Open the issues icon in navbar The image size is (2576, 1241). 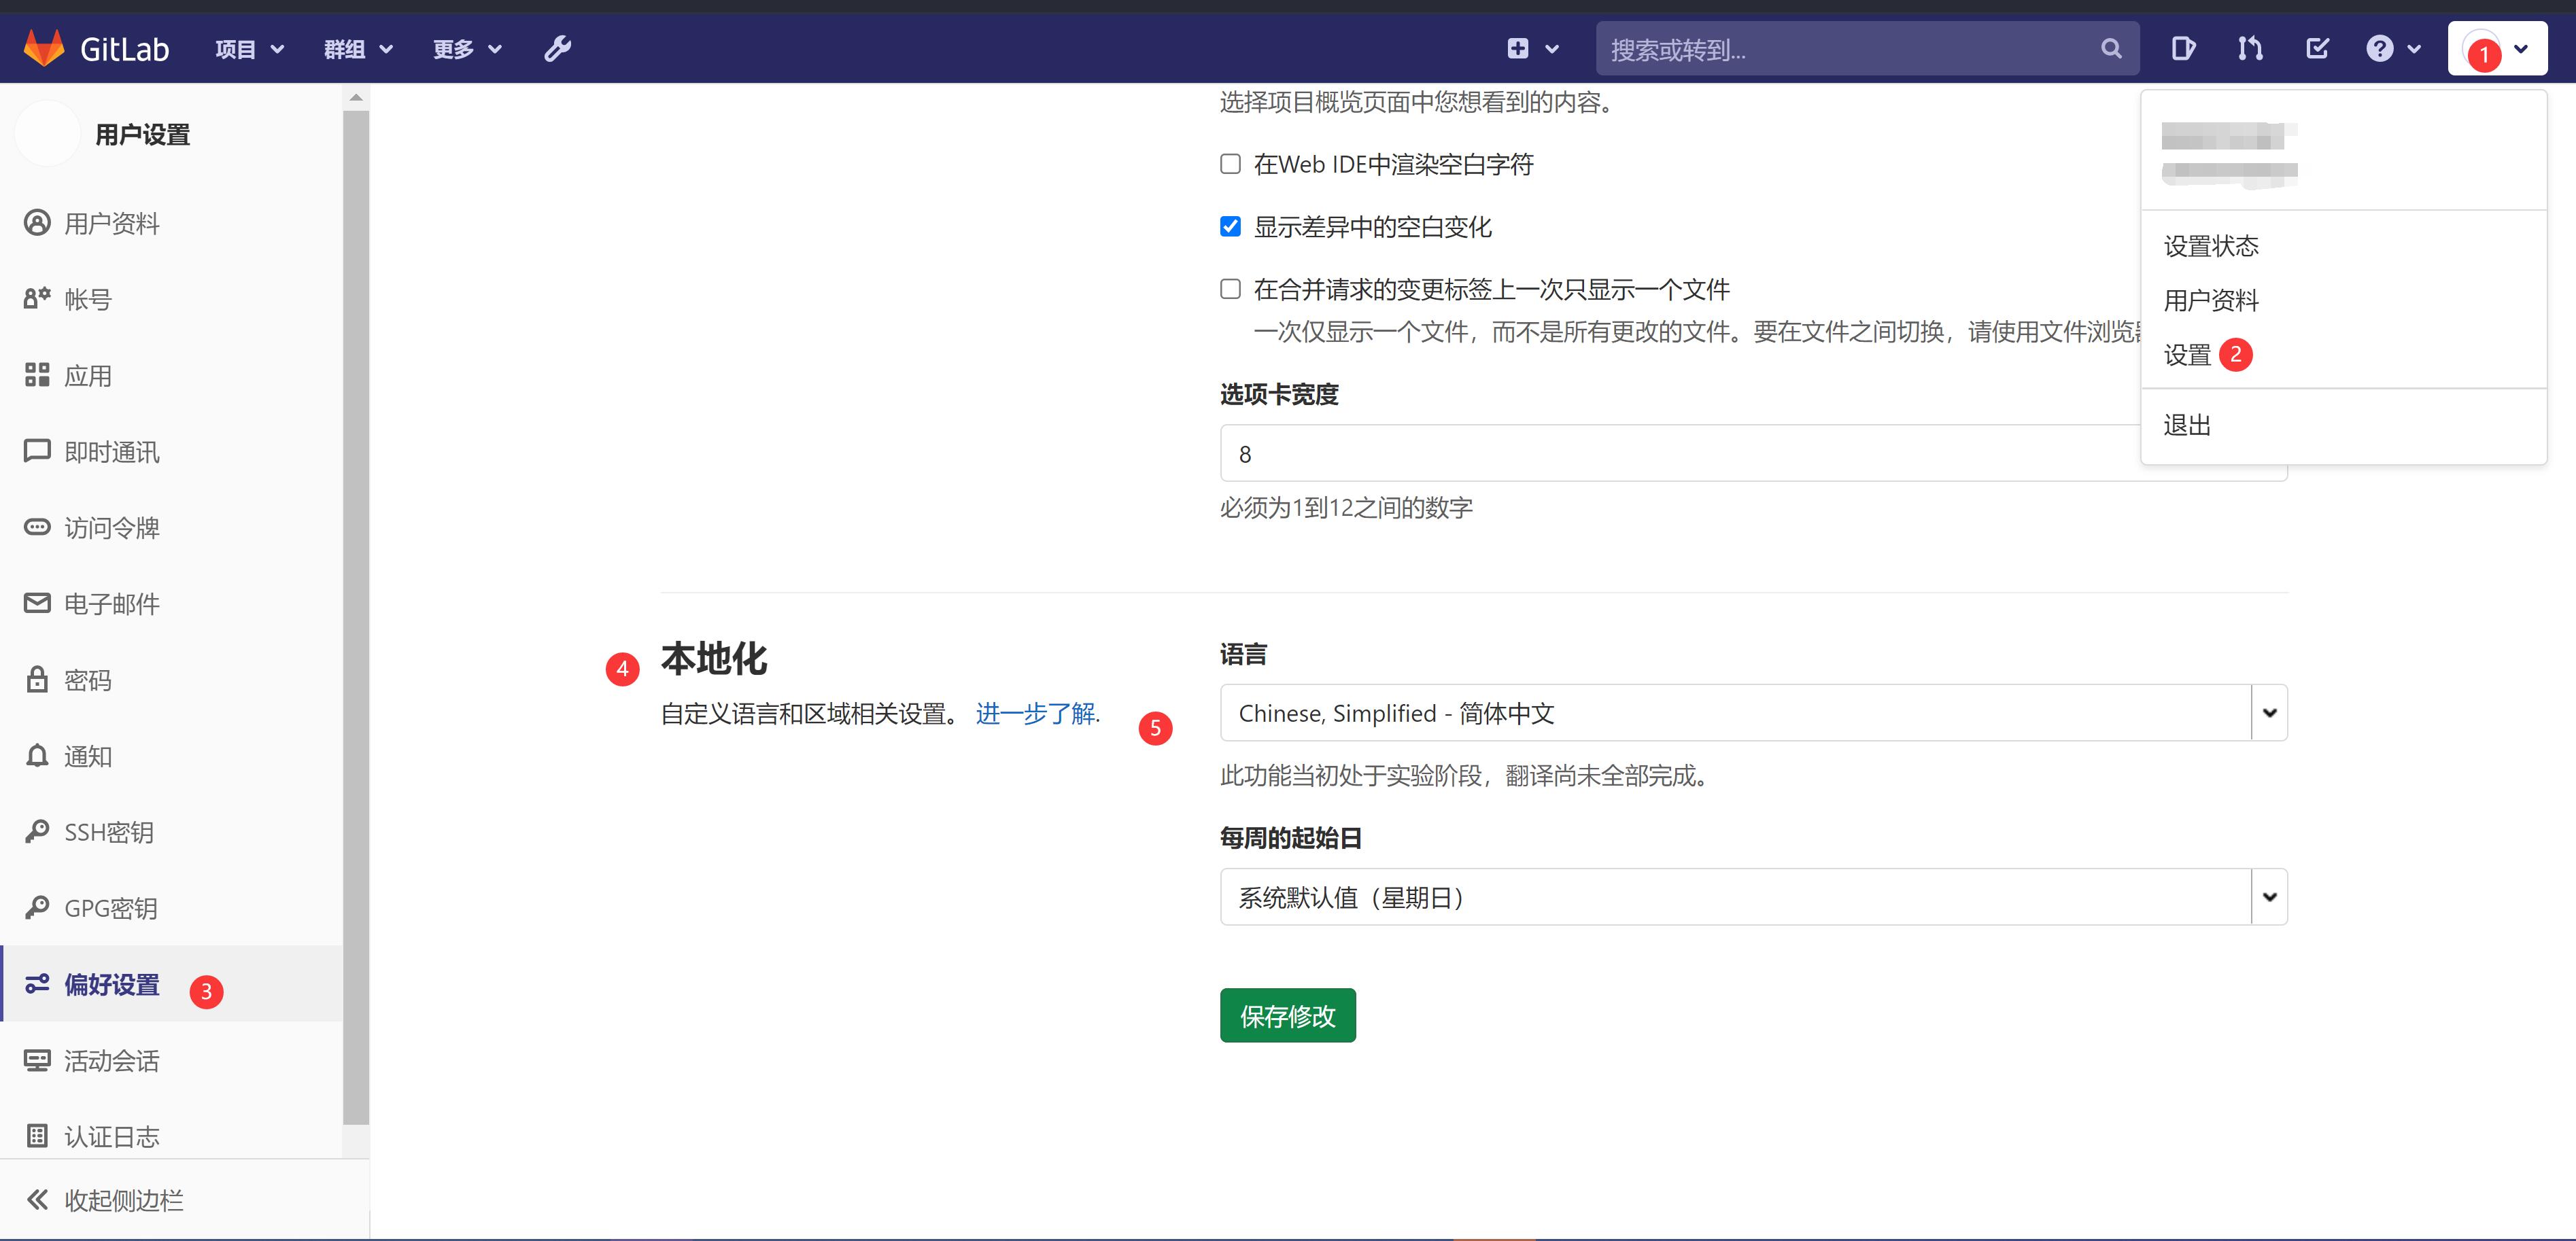[x=2183, y=48]
